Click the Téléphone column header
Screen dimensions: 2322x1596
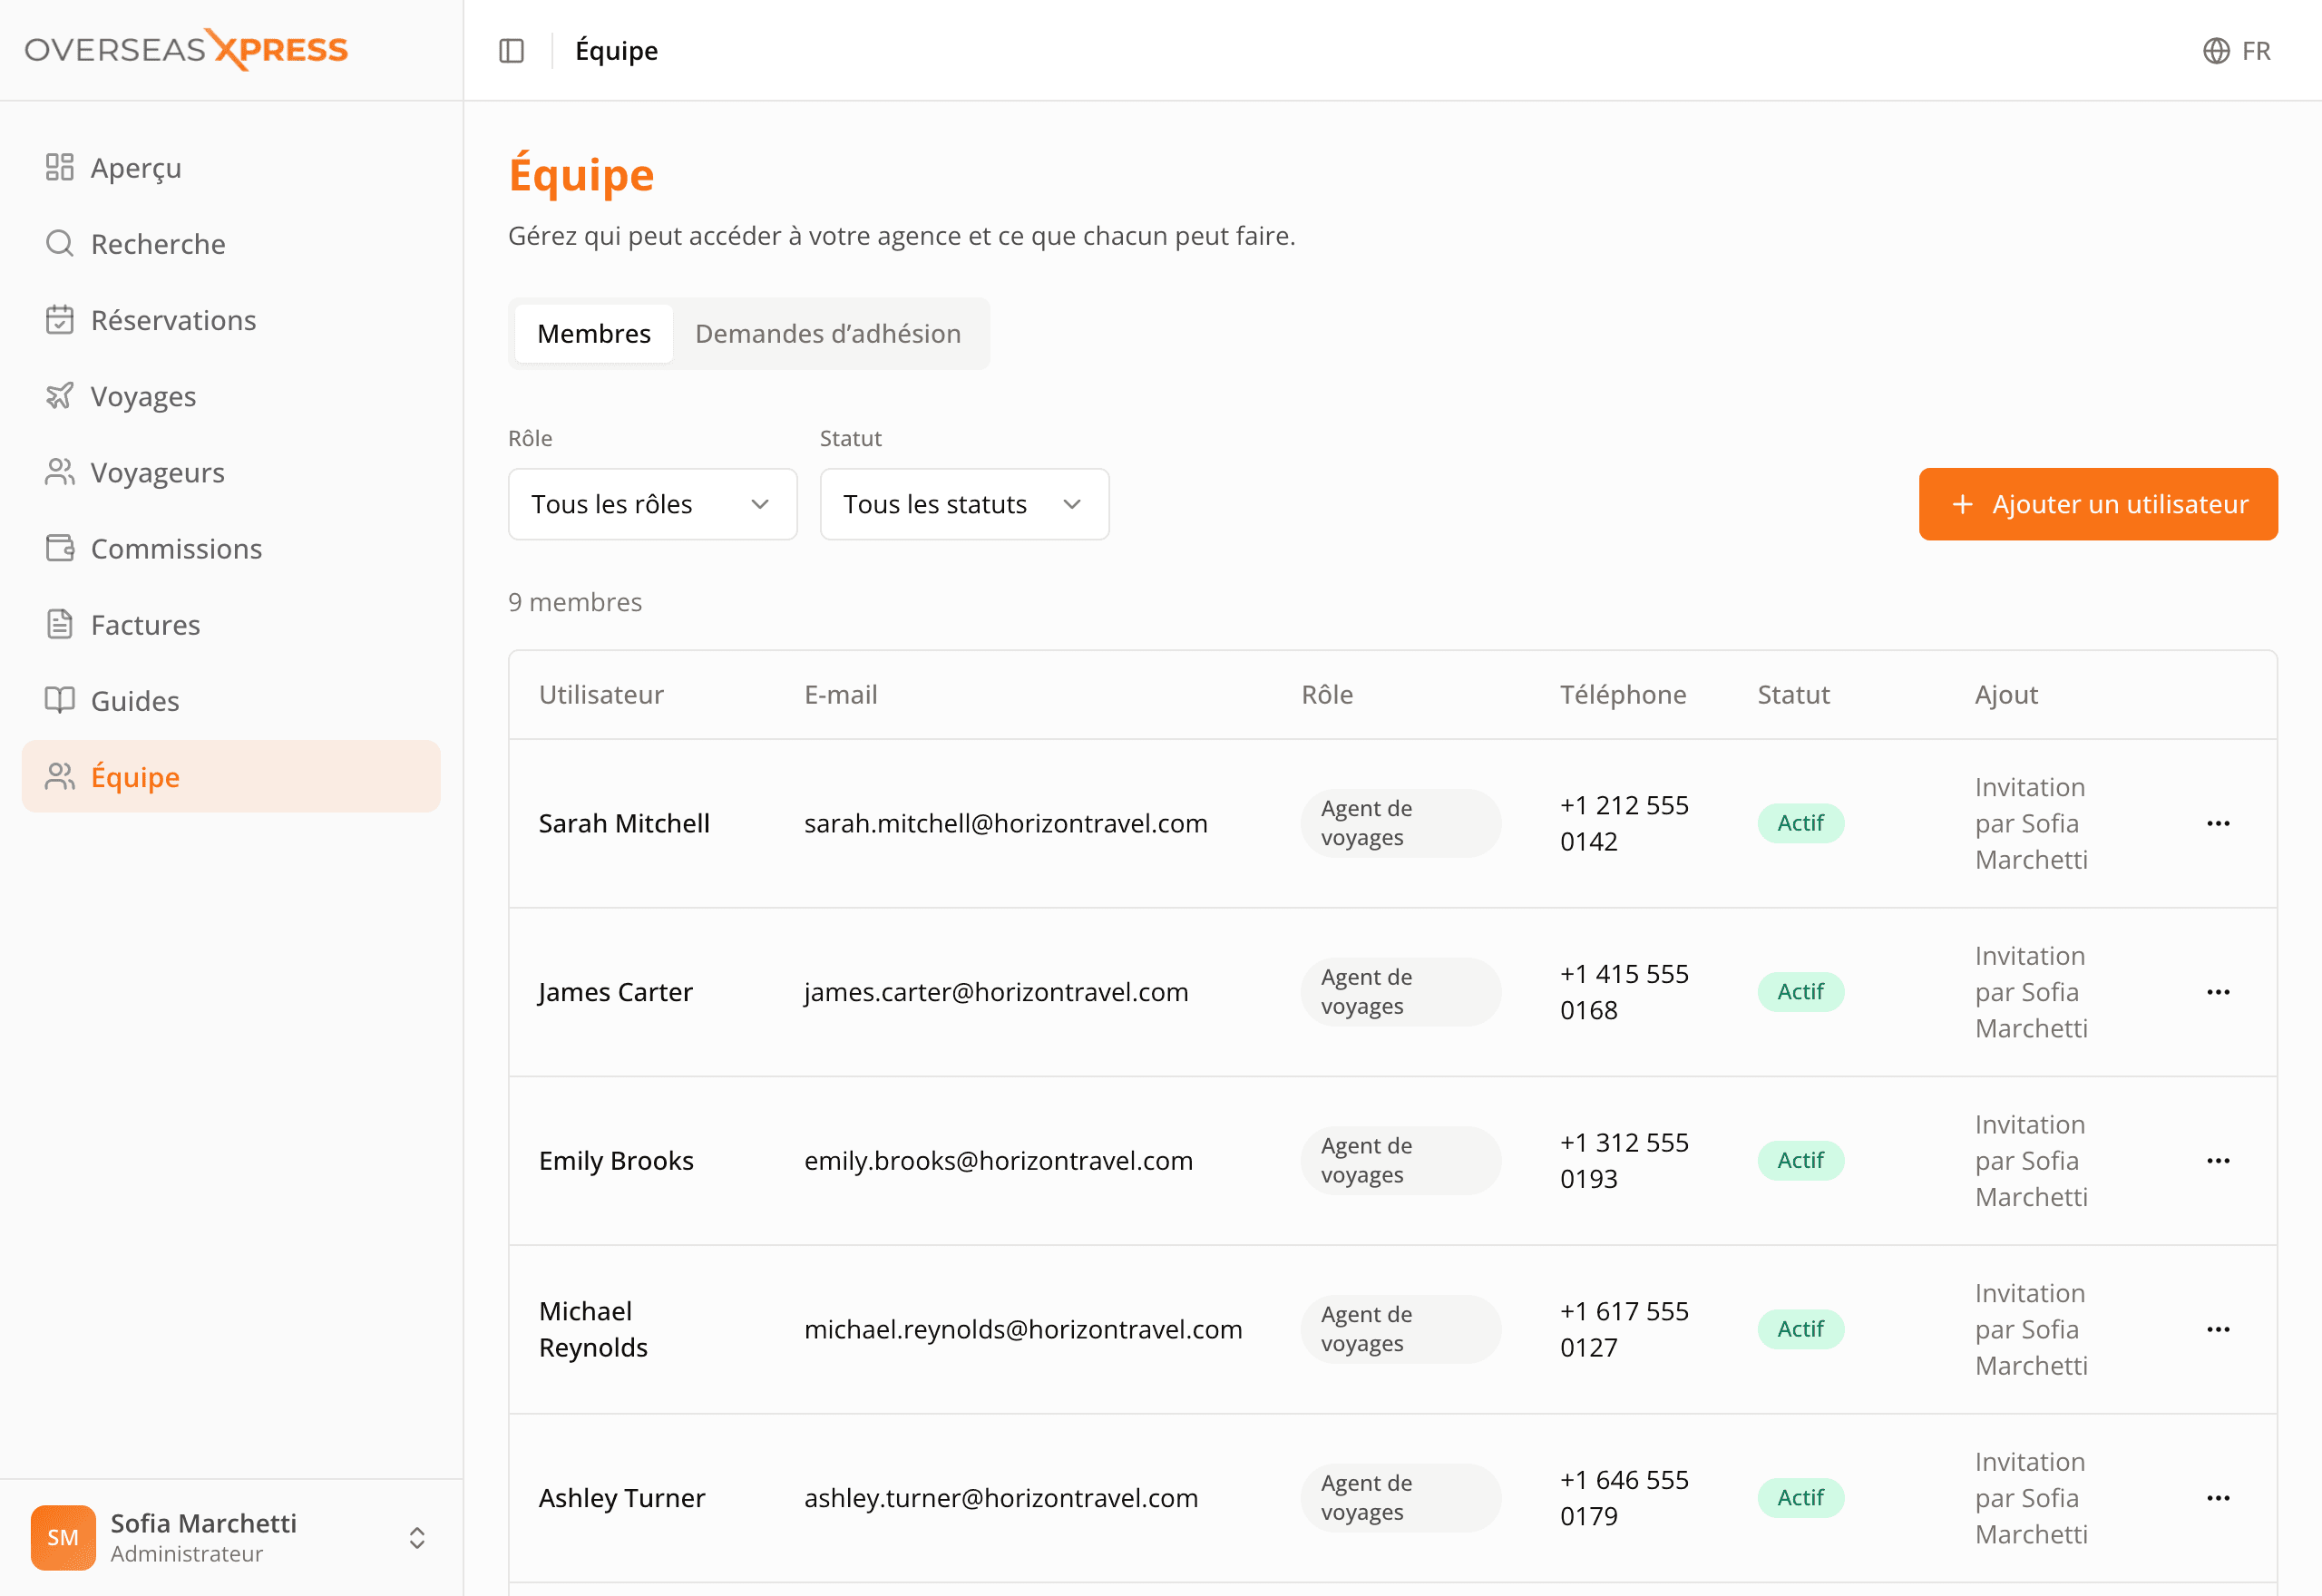(x=1623, y=695)
